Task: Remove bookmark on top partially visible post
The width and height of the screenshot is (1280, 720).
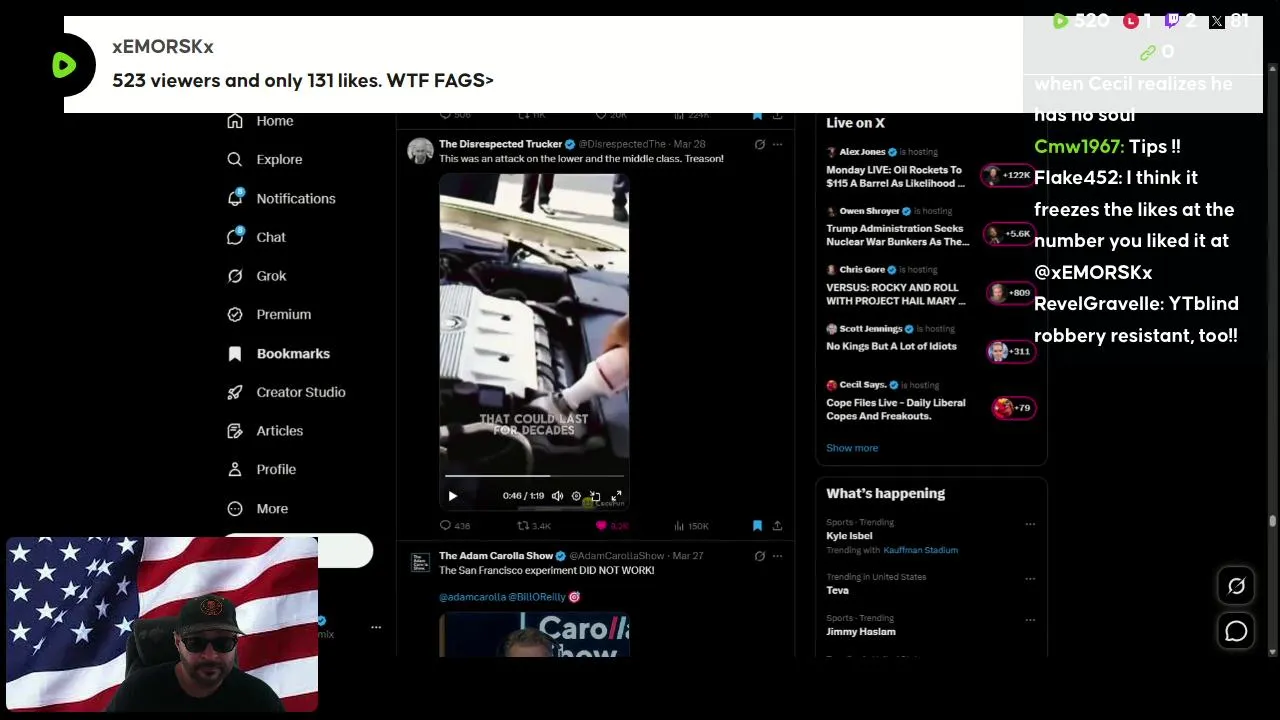Action: tap(757, 115)
